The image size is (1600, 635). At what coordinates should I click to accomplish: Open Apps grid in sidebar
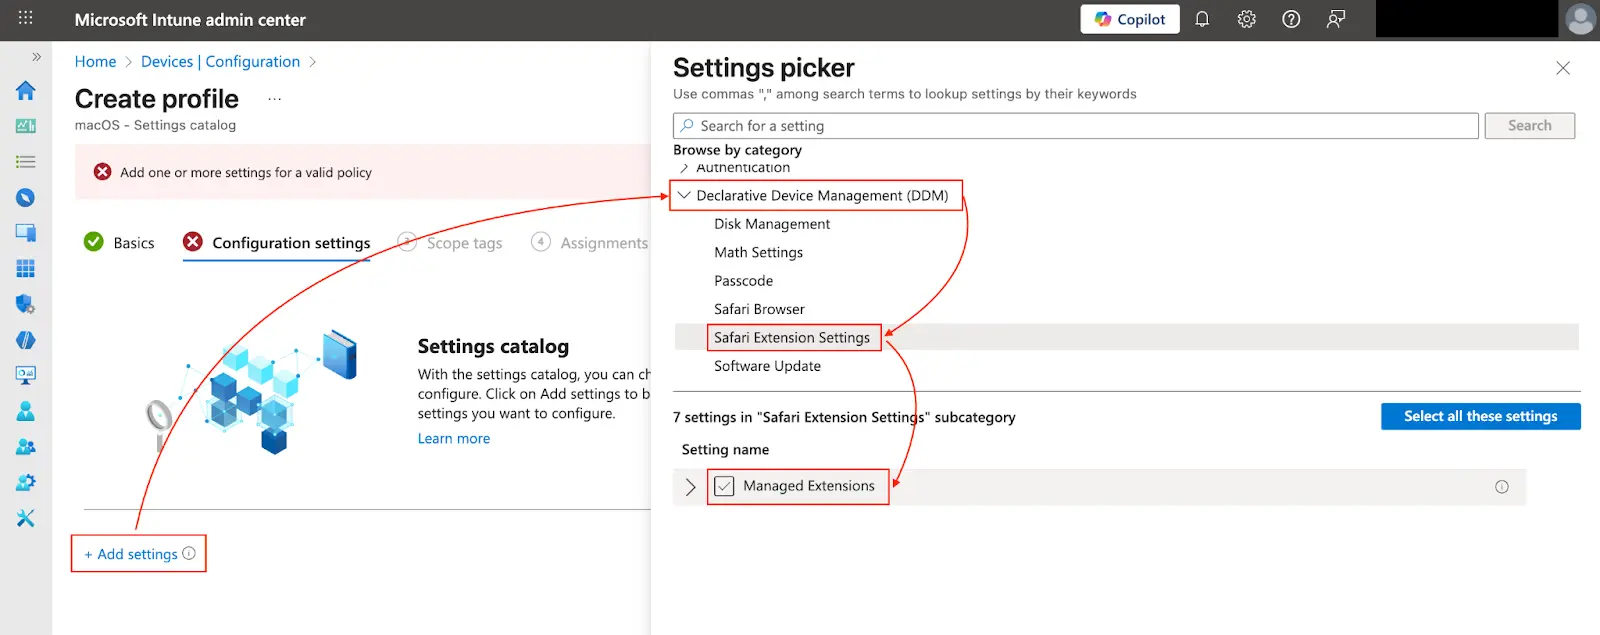26,268
